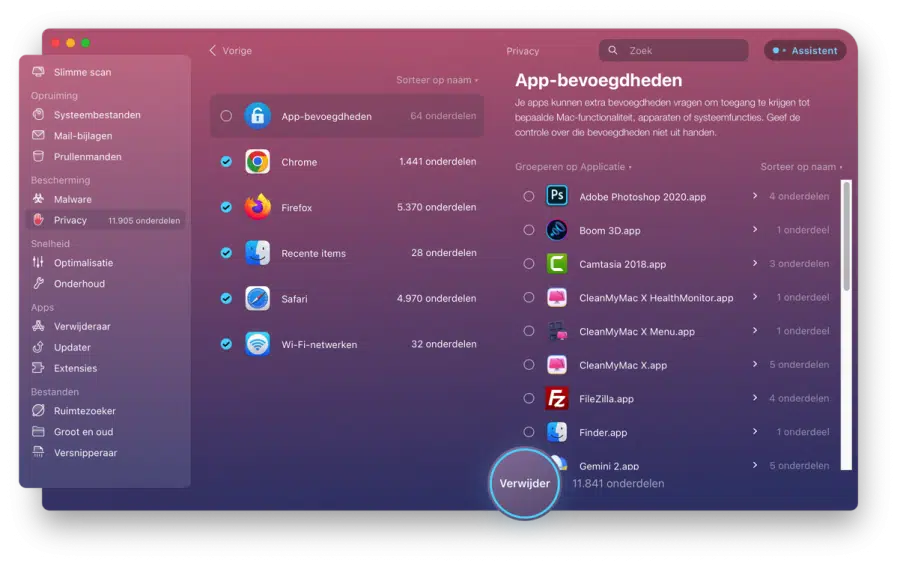Click the Groot en oud folder icon
Image resolution: width=900 pixels, height=566 pixels.
pyautogui.click(x=38, y=431)
